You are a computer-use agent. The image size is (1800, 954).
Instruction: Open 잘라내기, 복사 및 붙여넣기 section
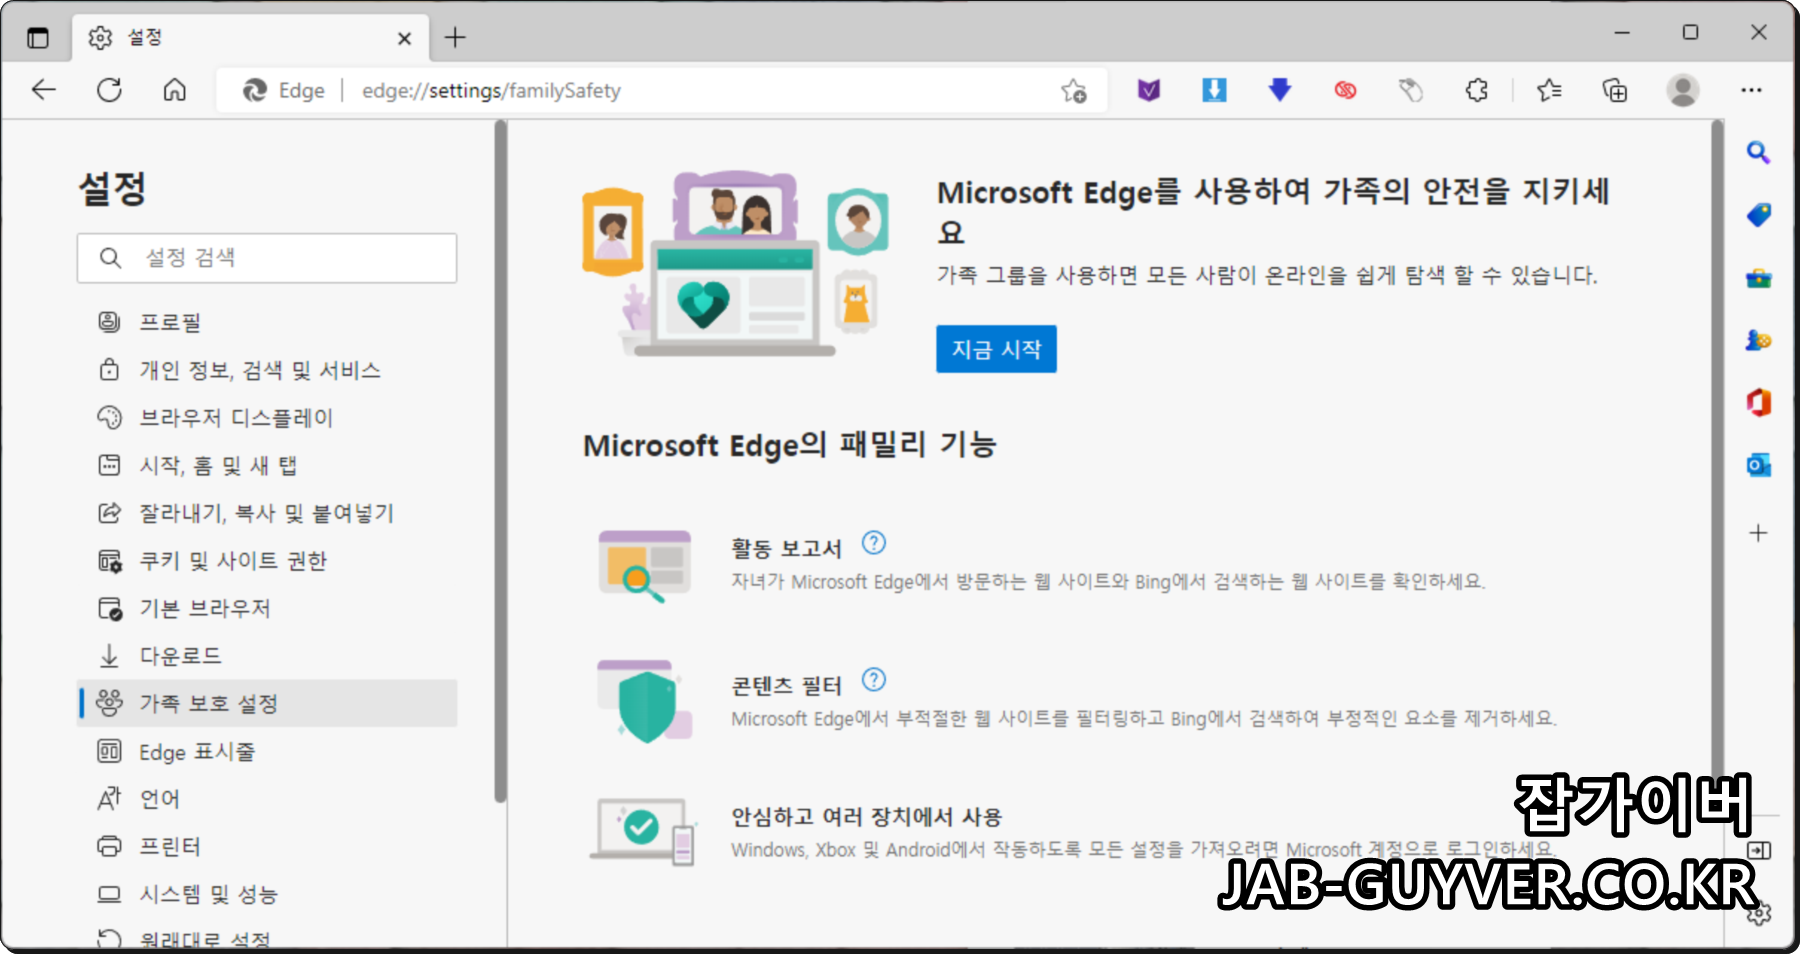point(267,513)
